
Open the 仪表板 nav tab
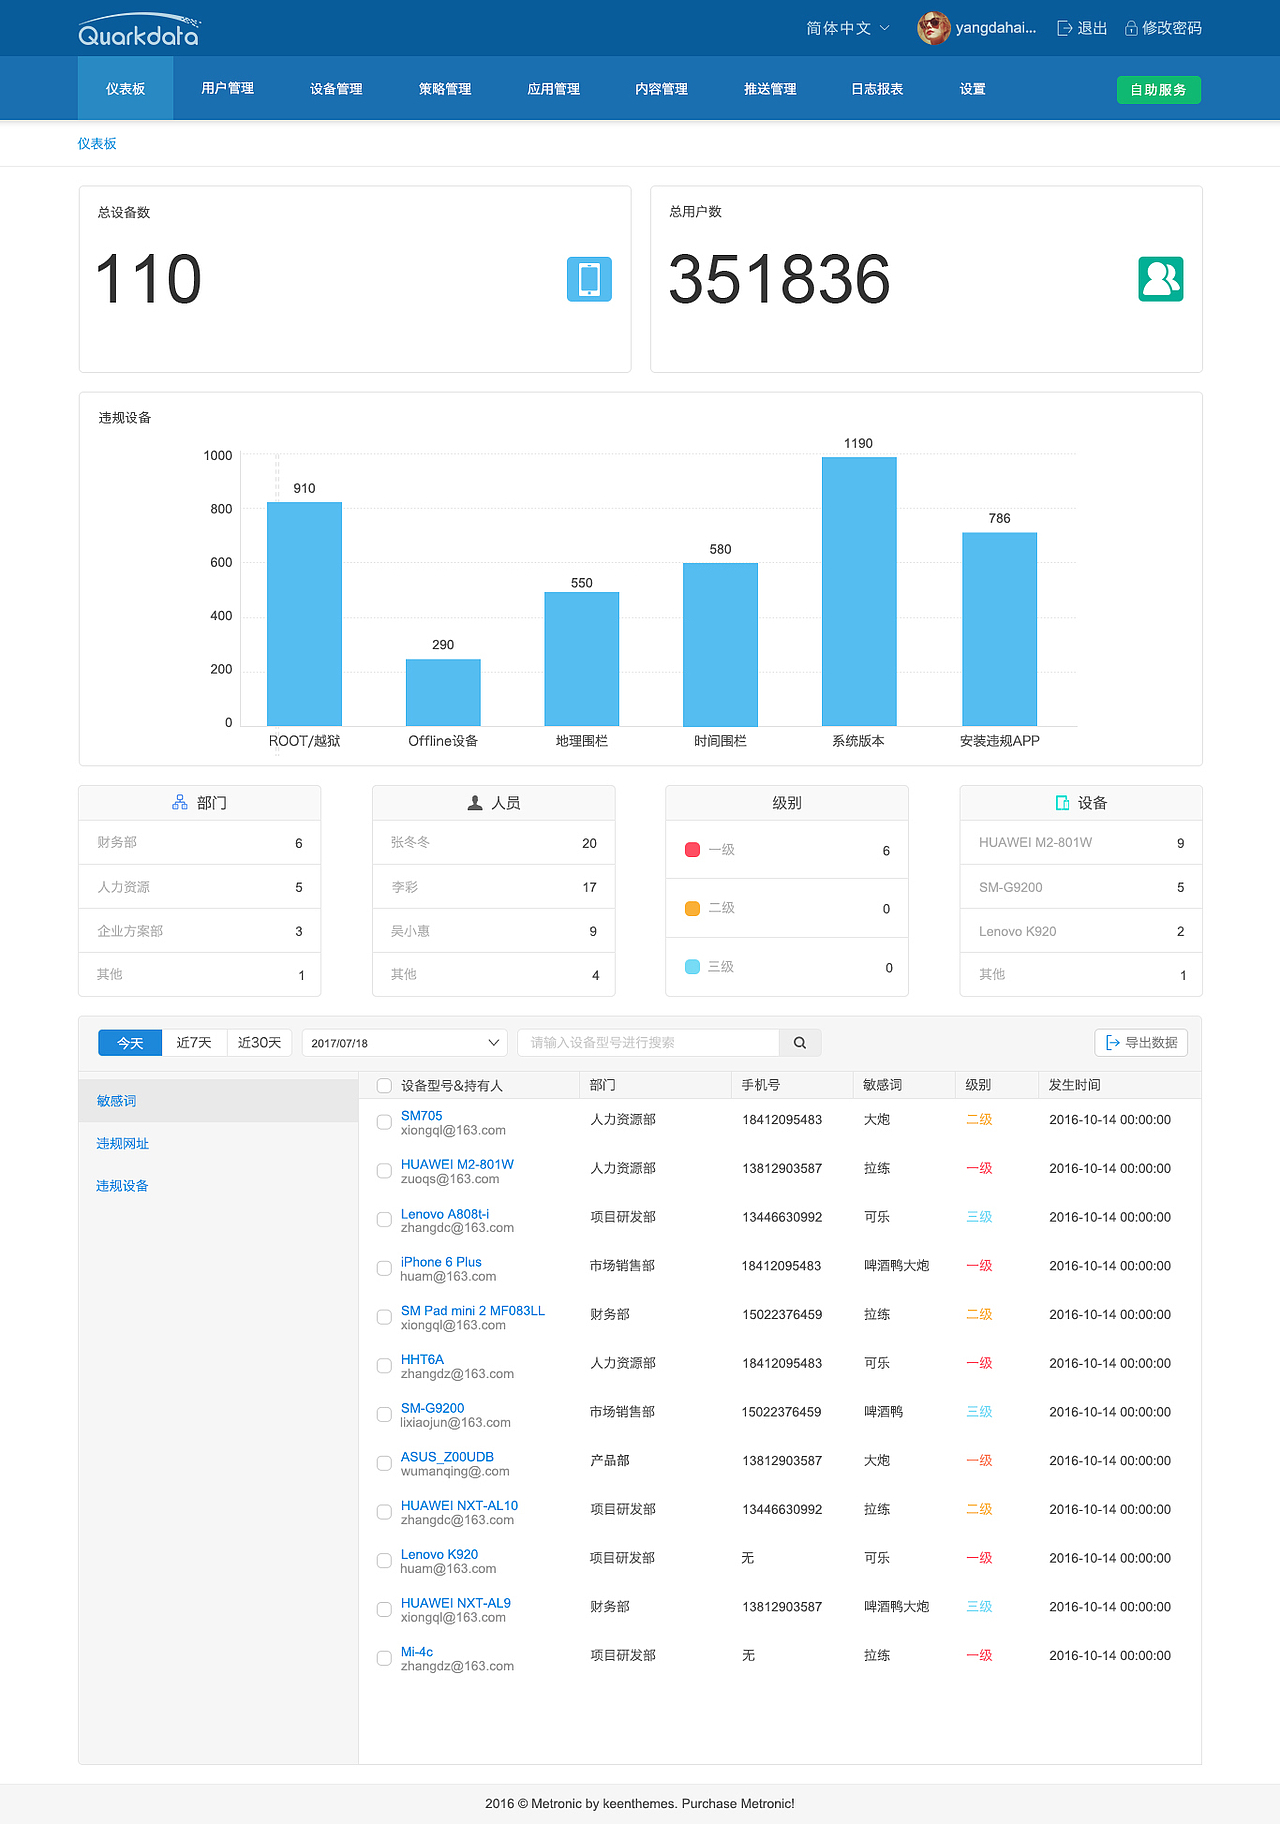[125, 88]
